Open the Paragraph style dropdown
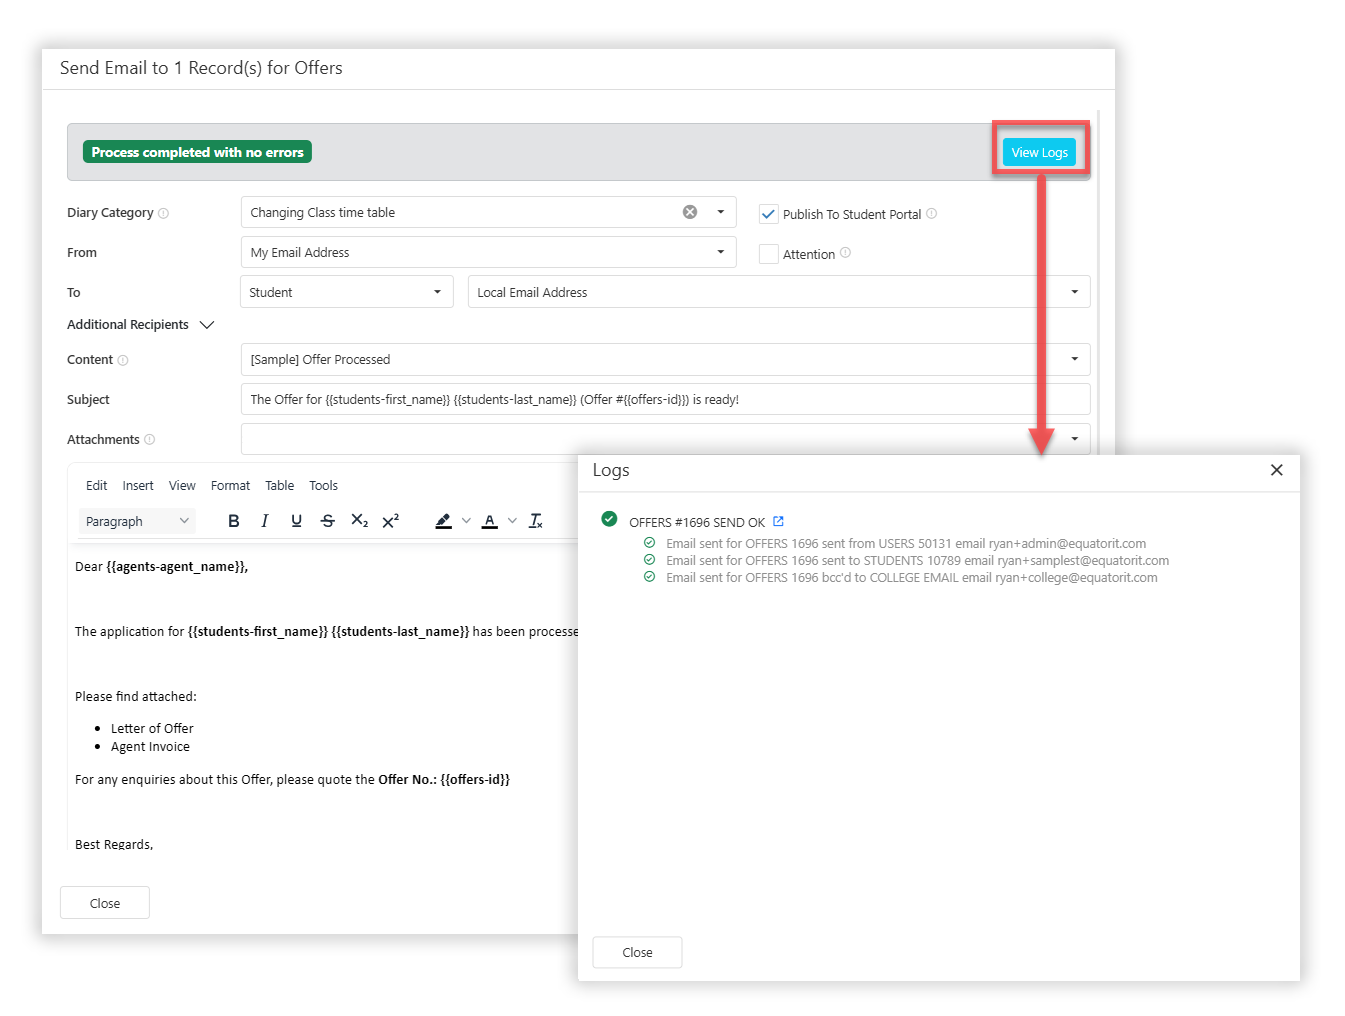 click(137, 521)
